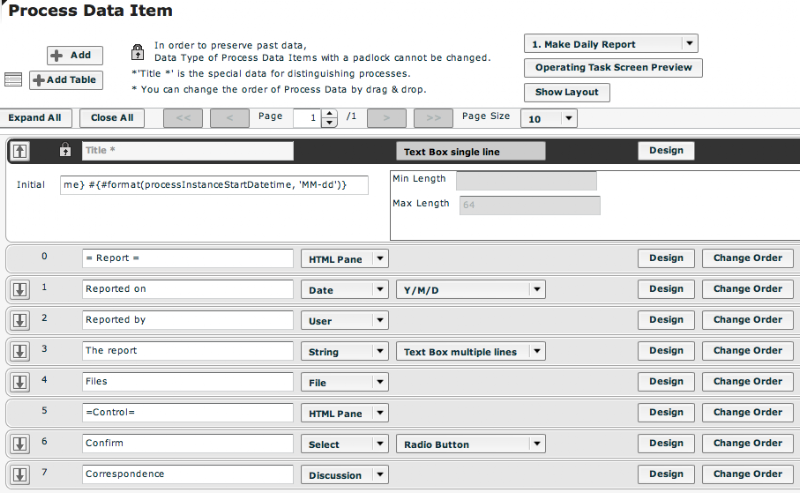Increase the page number stepper
800x493 pixels.
(330, 114)
